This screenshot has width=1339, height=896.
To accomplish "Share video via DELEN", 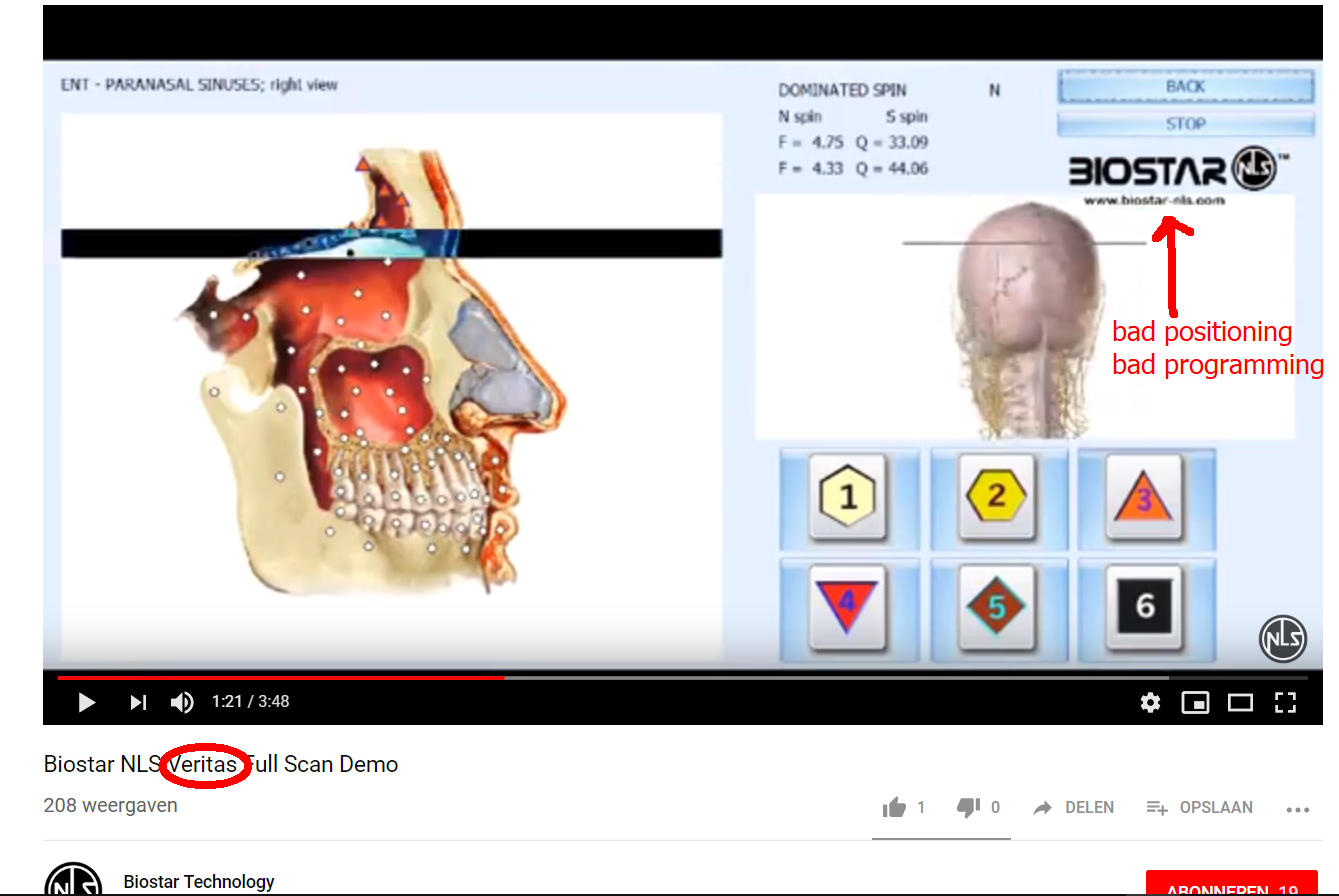I will (1073, 808).
